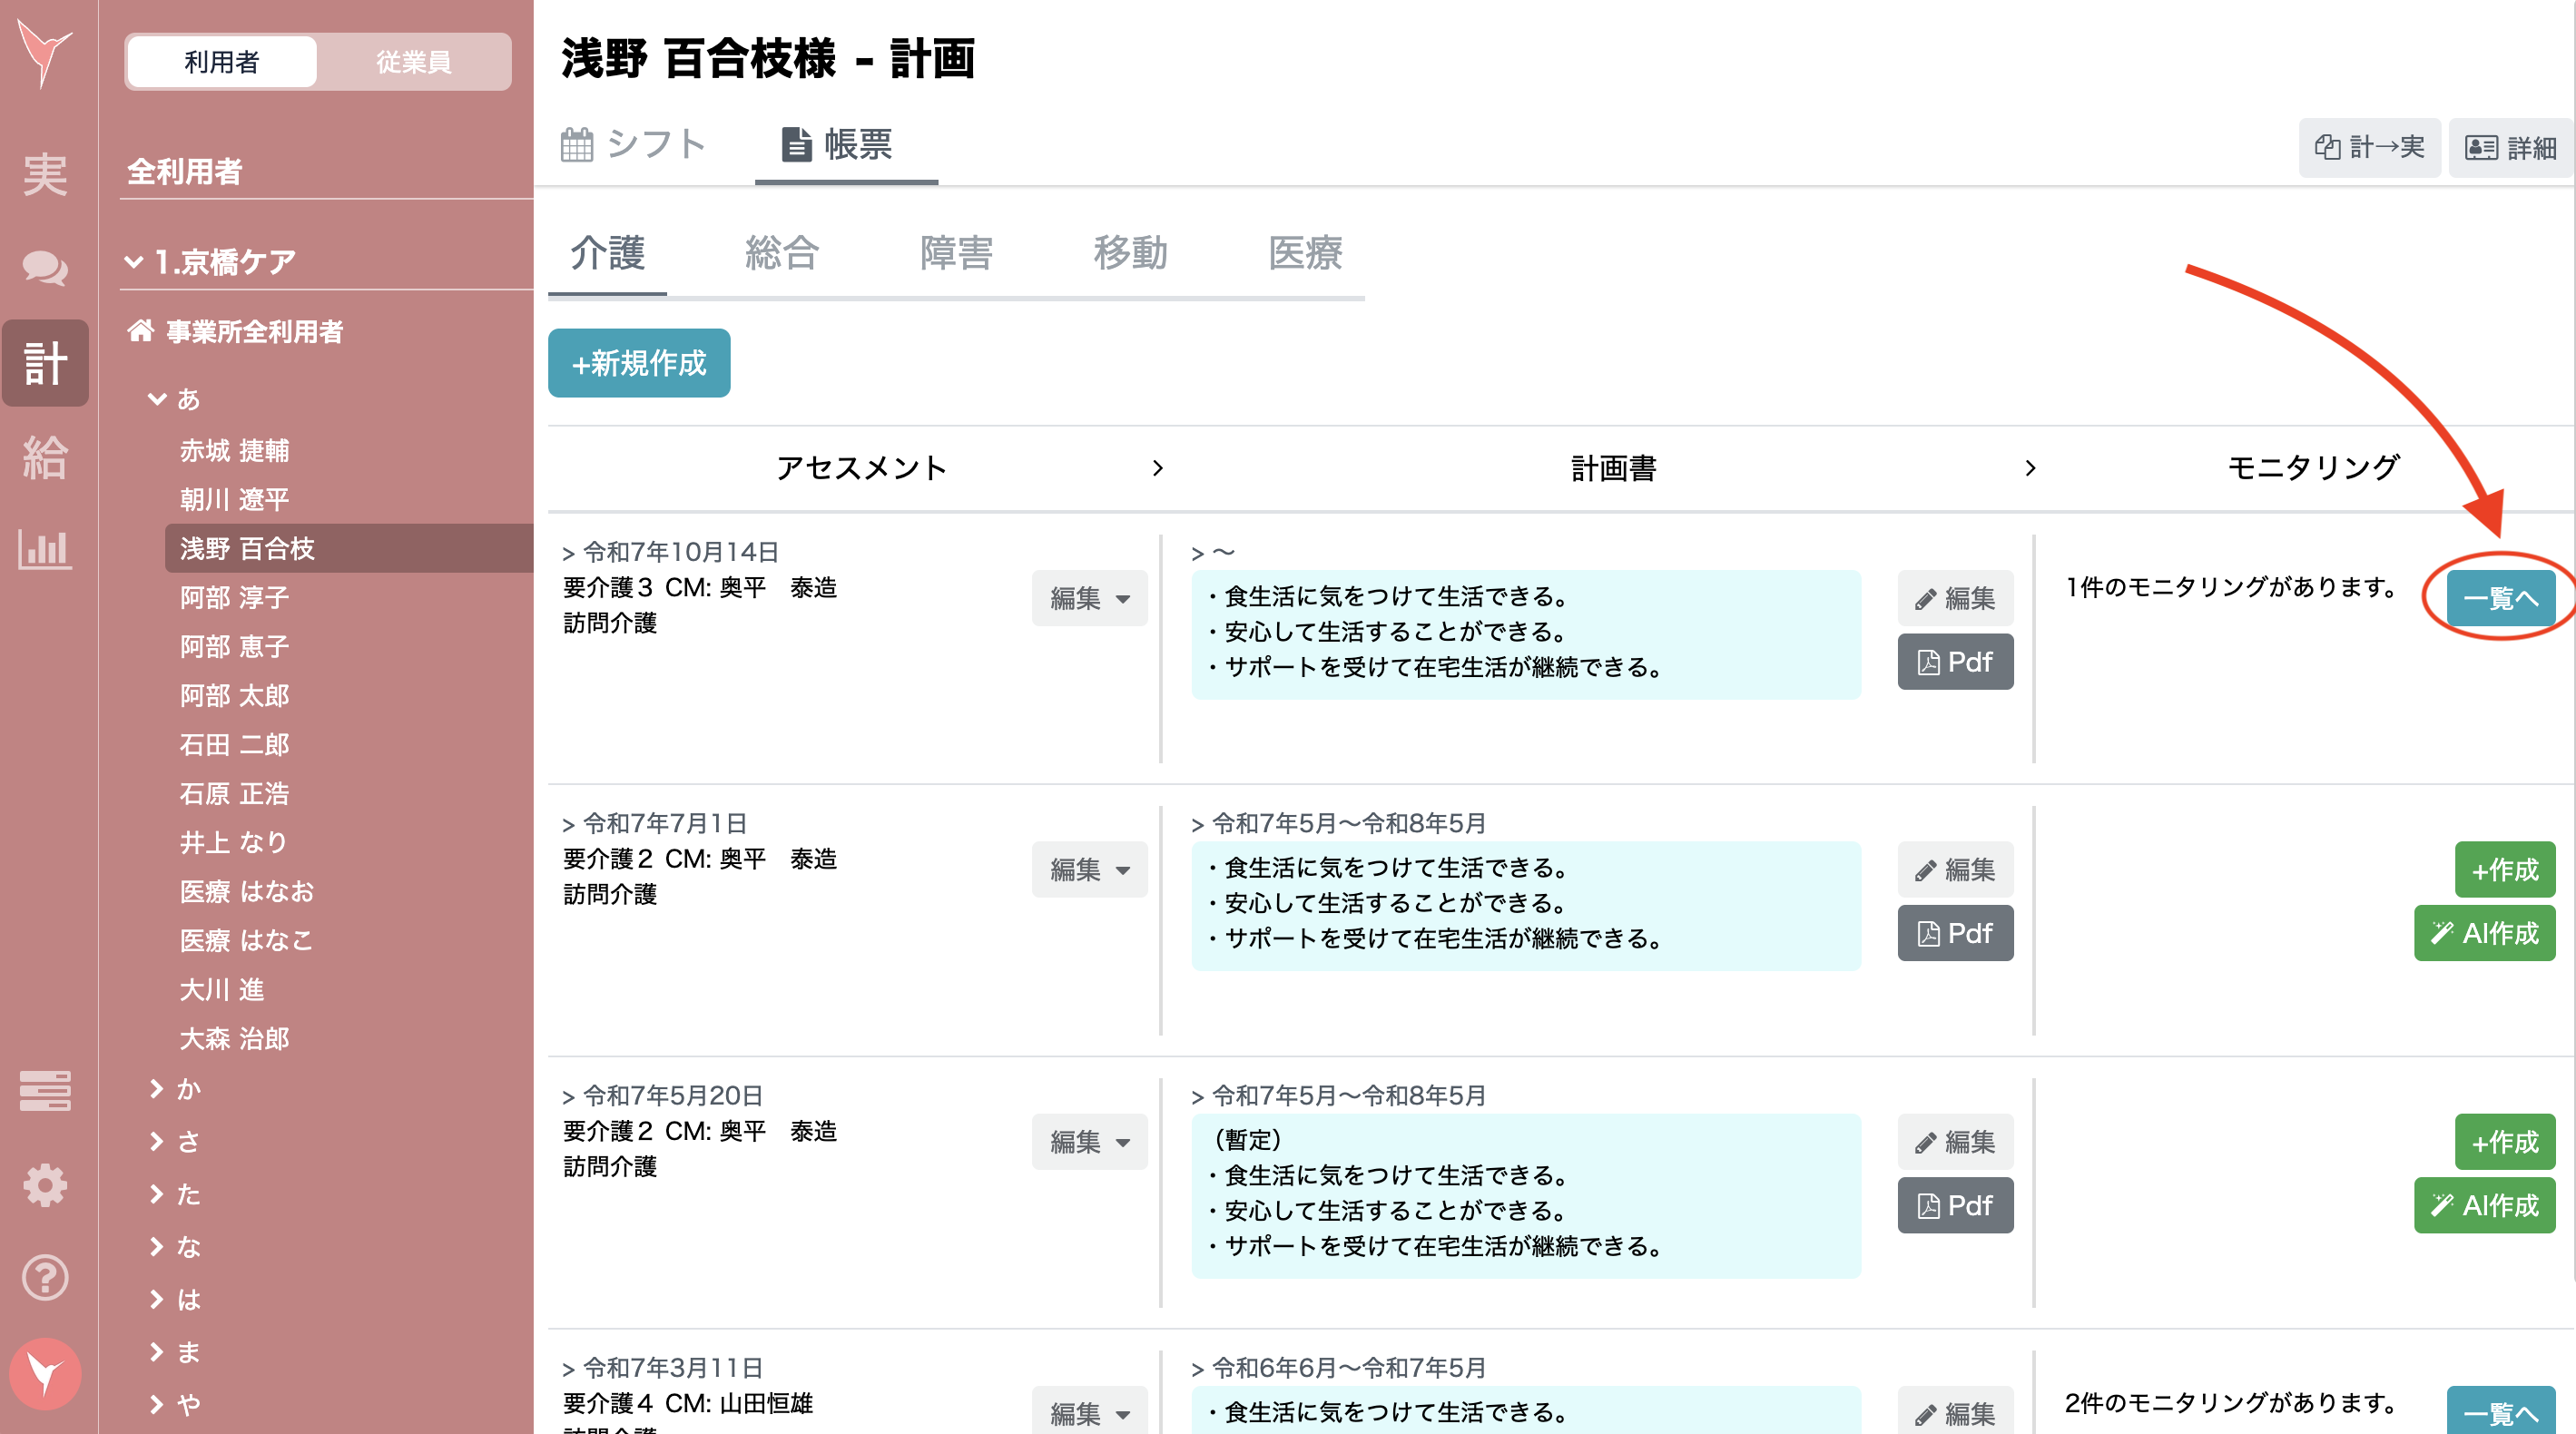This screenshot has width=2576, height=1434.
Task: Open the 給 section from the sidebar
Action: [x=45, y=458]
